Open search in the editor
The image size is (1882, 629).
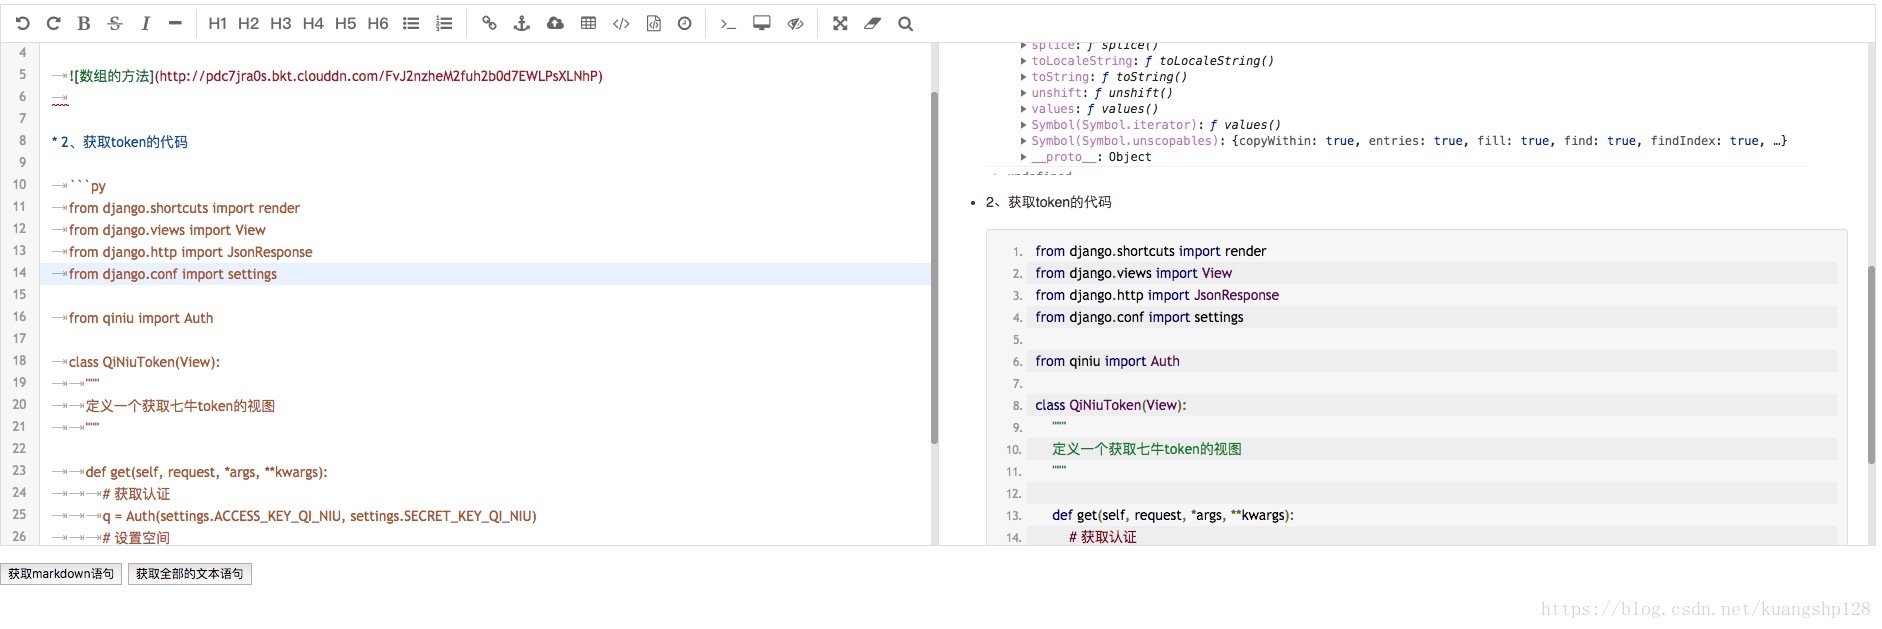pos(905,23)
